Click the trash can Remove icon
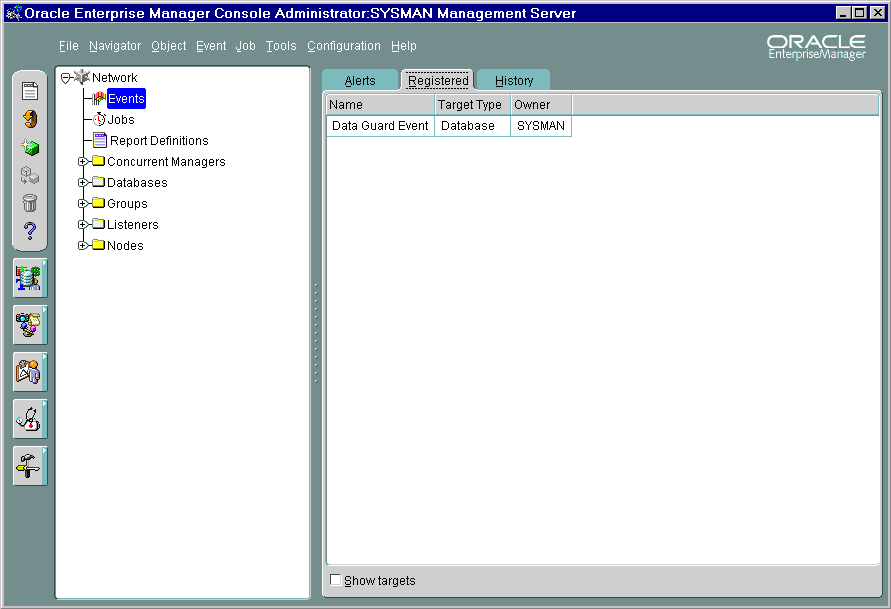 coord(30,203)
